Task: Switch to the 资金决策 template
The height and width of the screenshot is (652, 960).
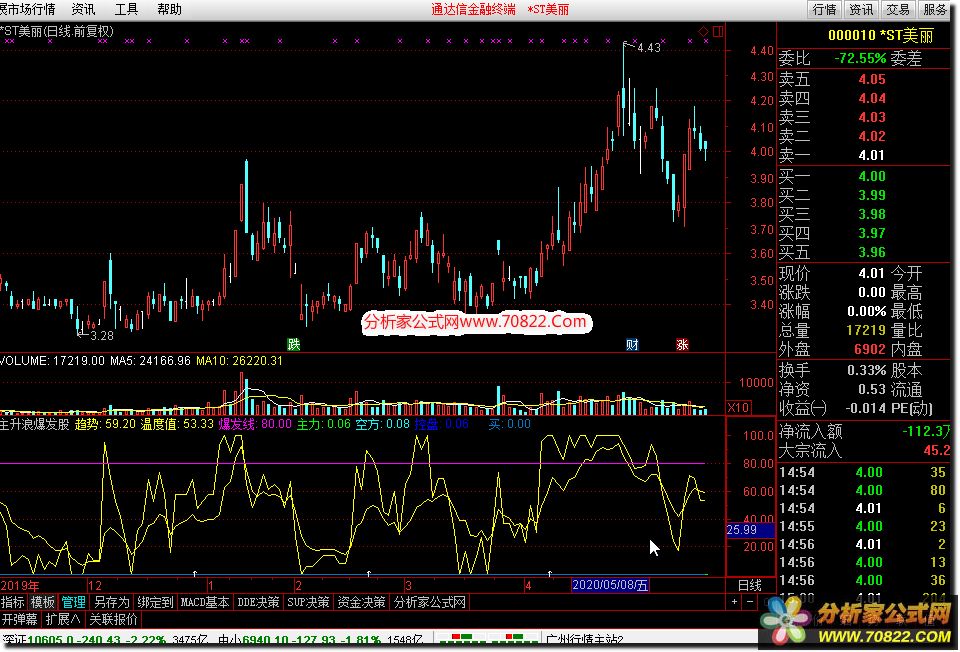Action: click(361, 602)
